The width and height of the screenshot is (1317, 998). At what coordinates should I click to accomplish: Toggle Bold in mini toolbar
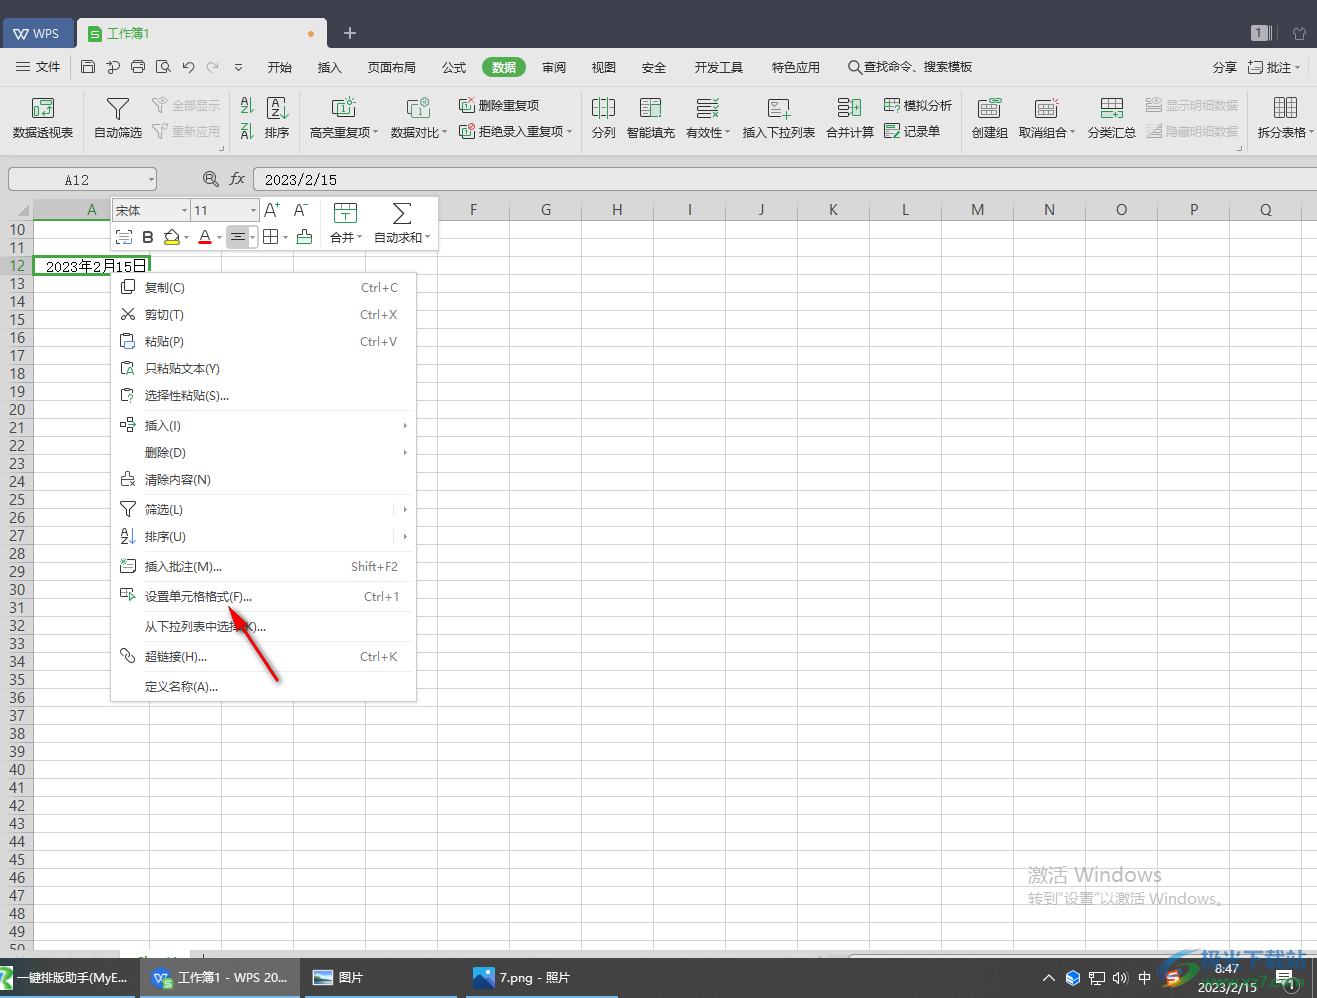tap(148, 237)
